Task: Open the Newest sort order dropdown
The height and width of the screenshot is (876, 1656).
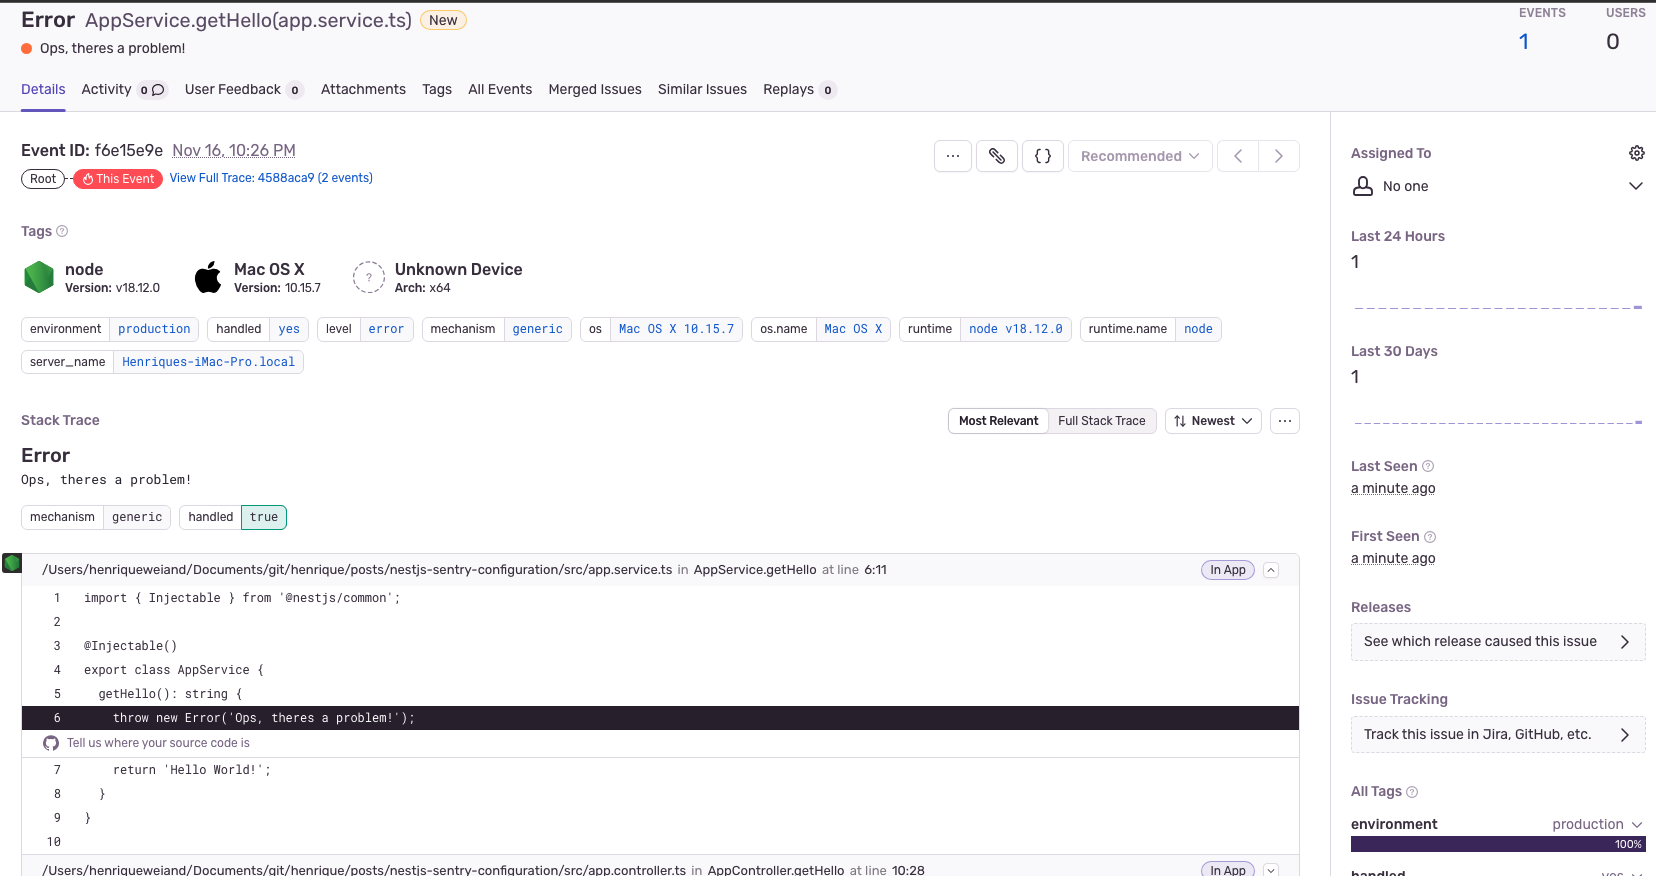Action: point(1213,421)
